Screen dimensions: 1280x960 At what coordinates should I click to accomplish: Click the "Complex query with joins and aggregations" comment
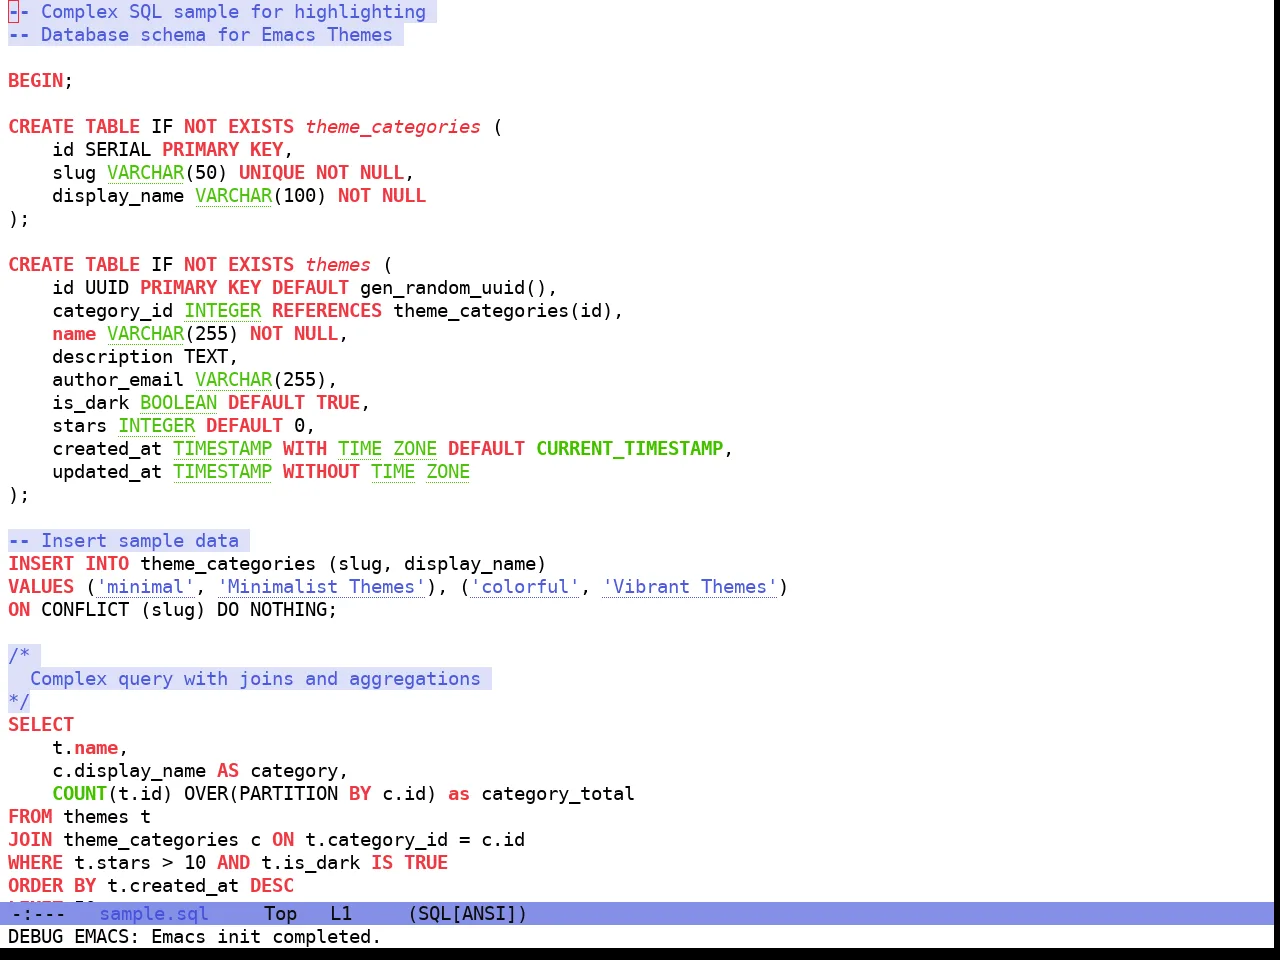point(255,679)
